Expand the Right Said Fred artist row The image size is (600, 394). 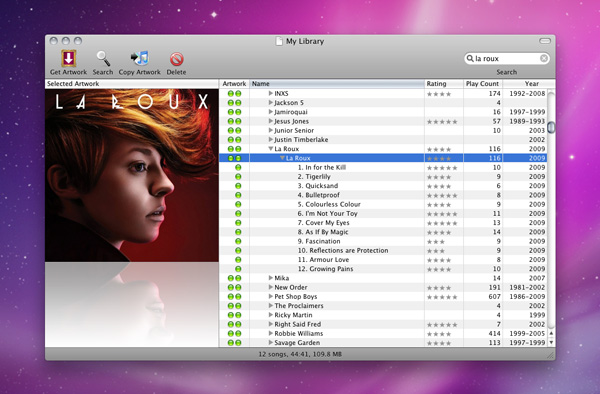(x=271, y=324)
